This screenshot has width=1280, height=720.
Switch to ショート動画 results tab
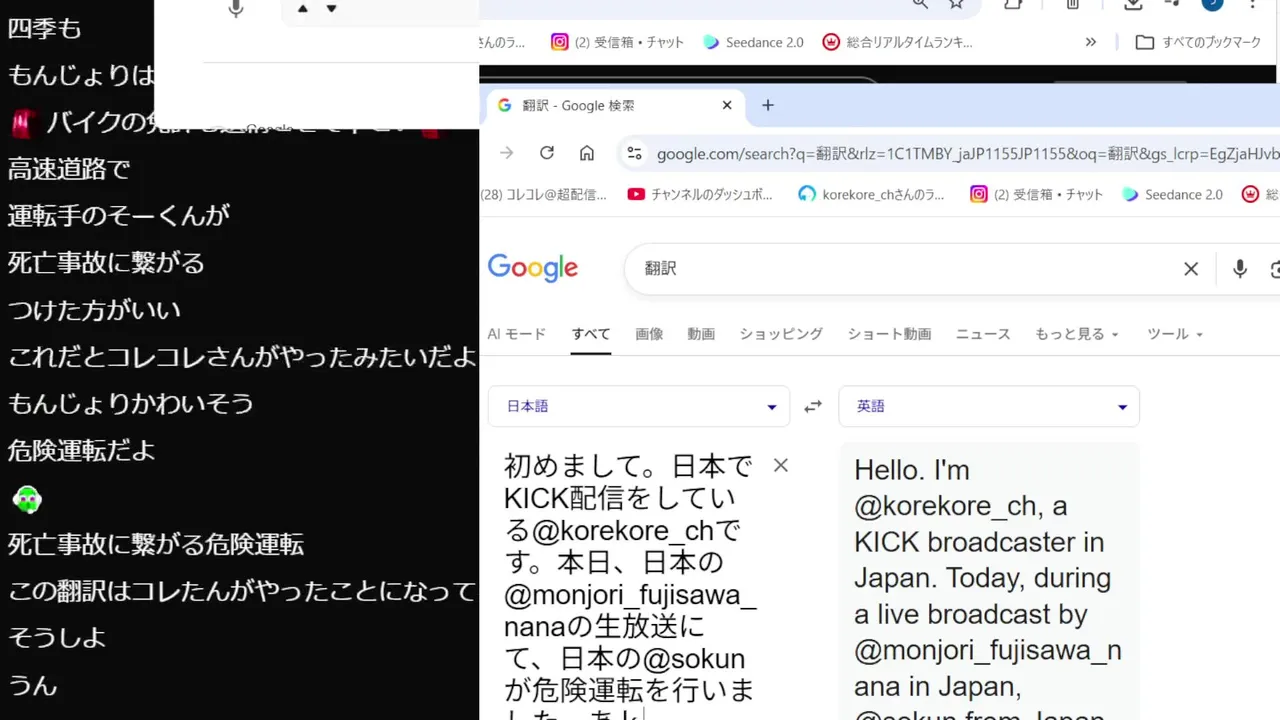click(x=889, y=334)
